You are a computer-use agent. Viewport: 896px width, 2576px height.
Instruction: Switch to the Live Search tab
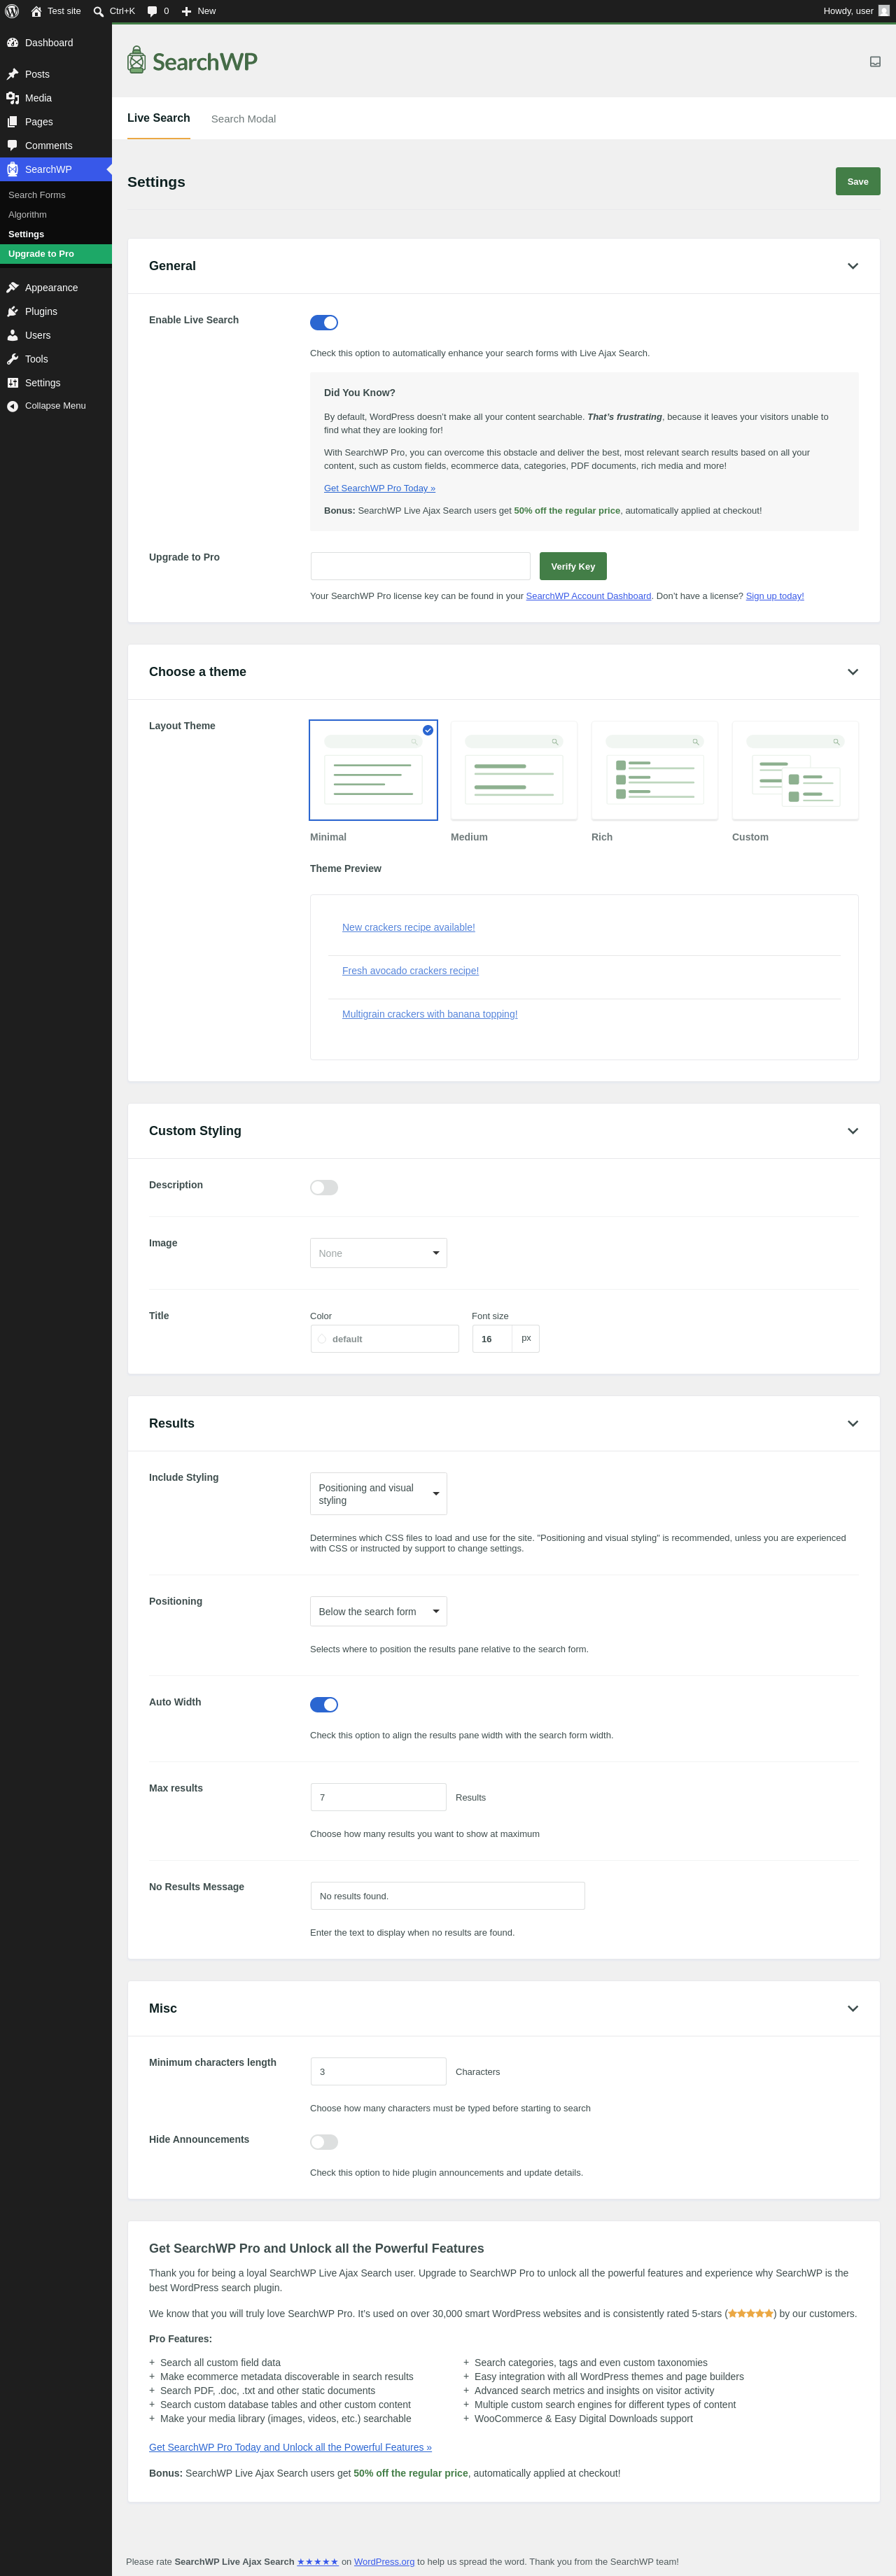click(x=158, y=118)
